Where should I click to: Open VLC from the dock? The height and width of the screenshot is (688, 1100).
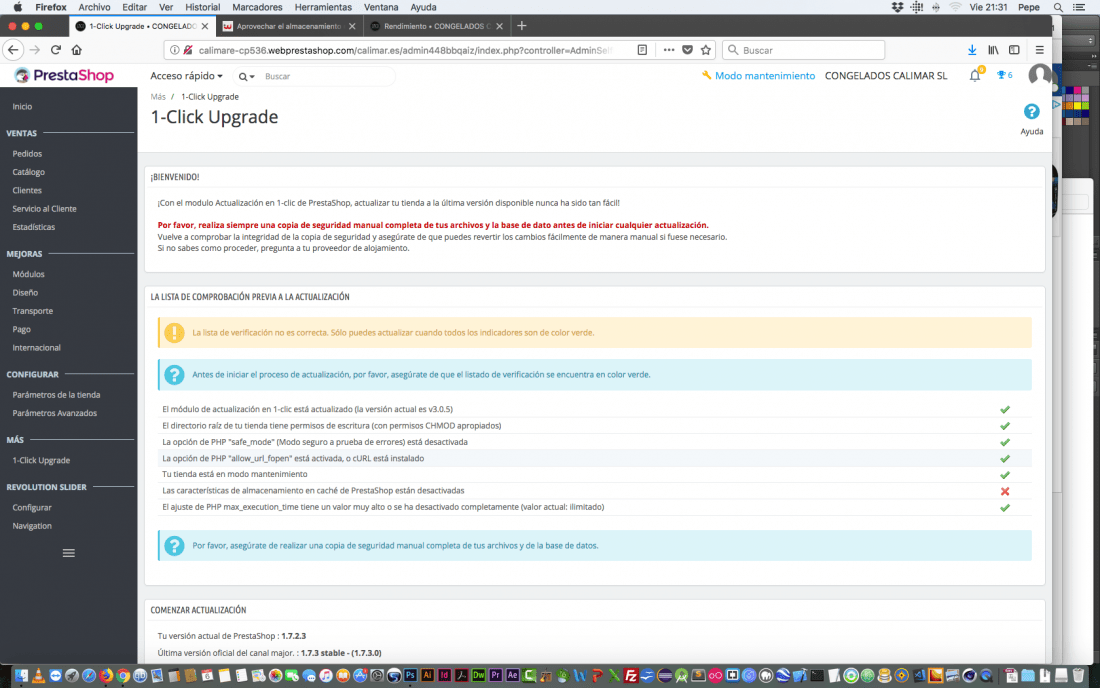(39, 675)
